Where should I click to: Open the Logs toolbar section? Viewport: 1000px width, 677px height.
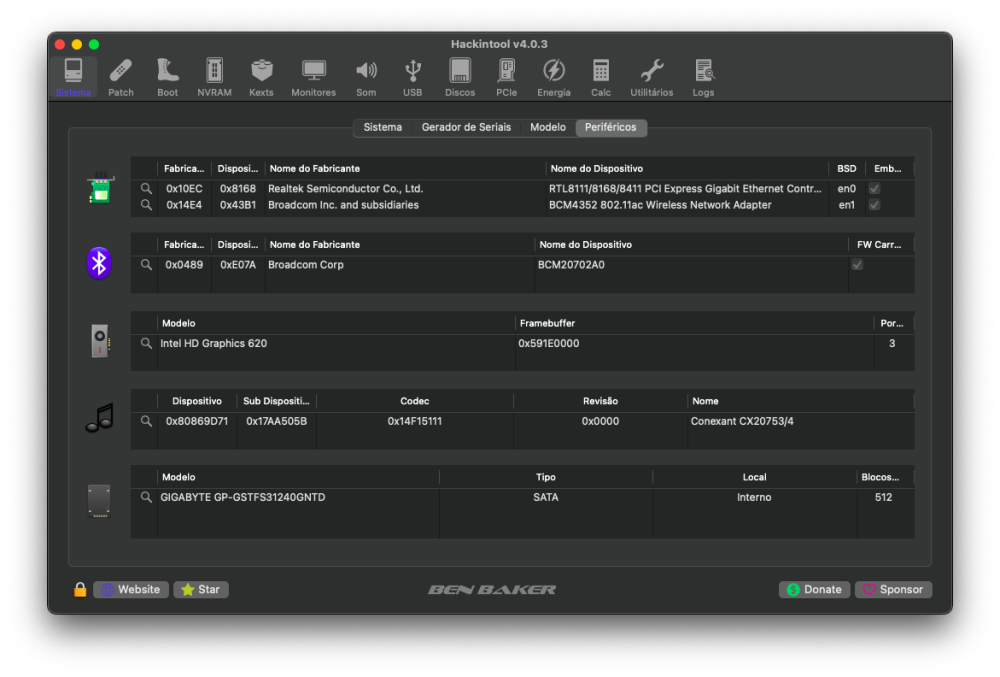click(703, 77)
